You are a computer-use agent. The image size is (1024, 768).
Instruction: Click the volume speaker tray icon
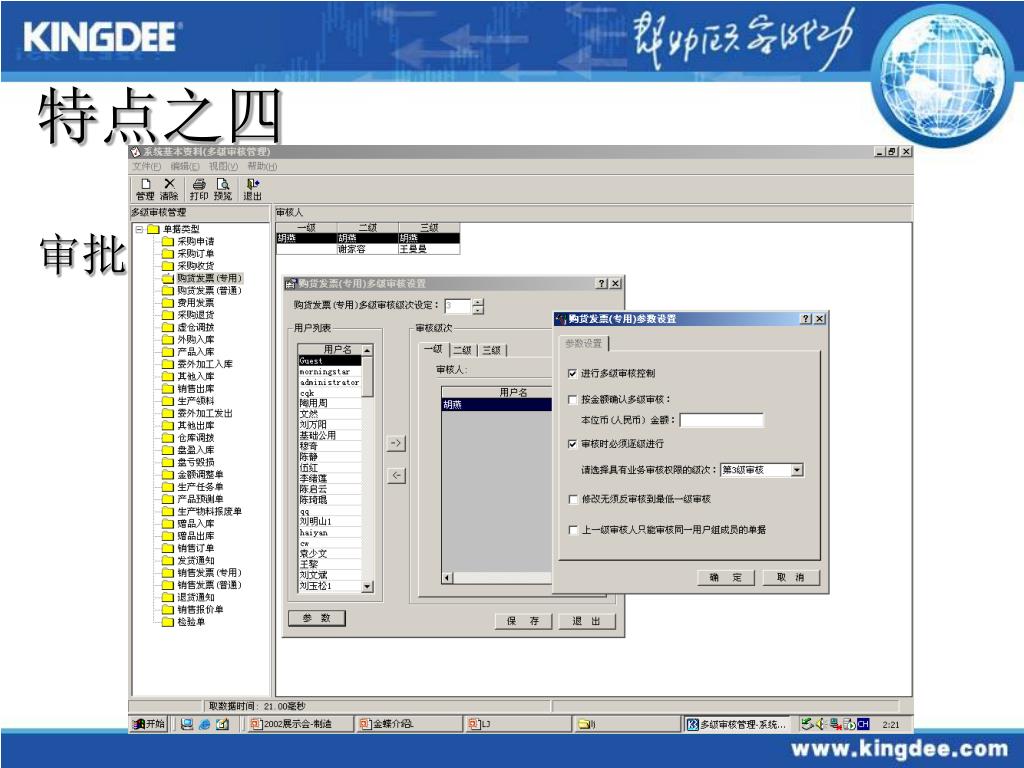point(821,724)
